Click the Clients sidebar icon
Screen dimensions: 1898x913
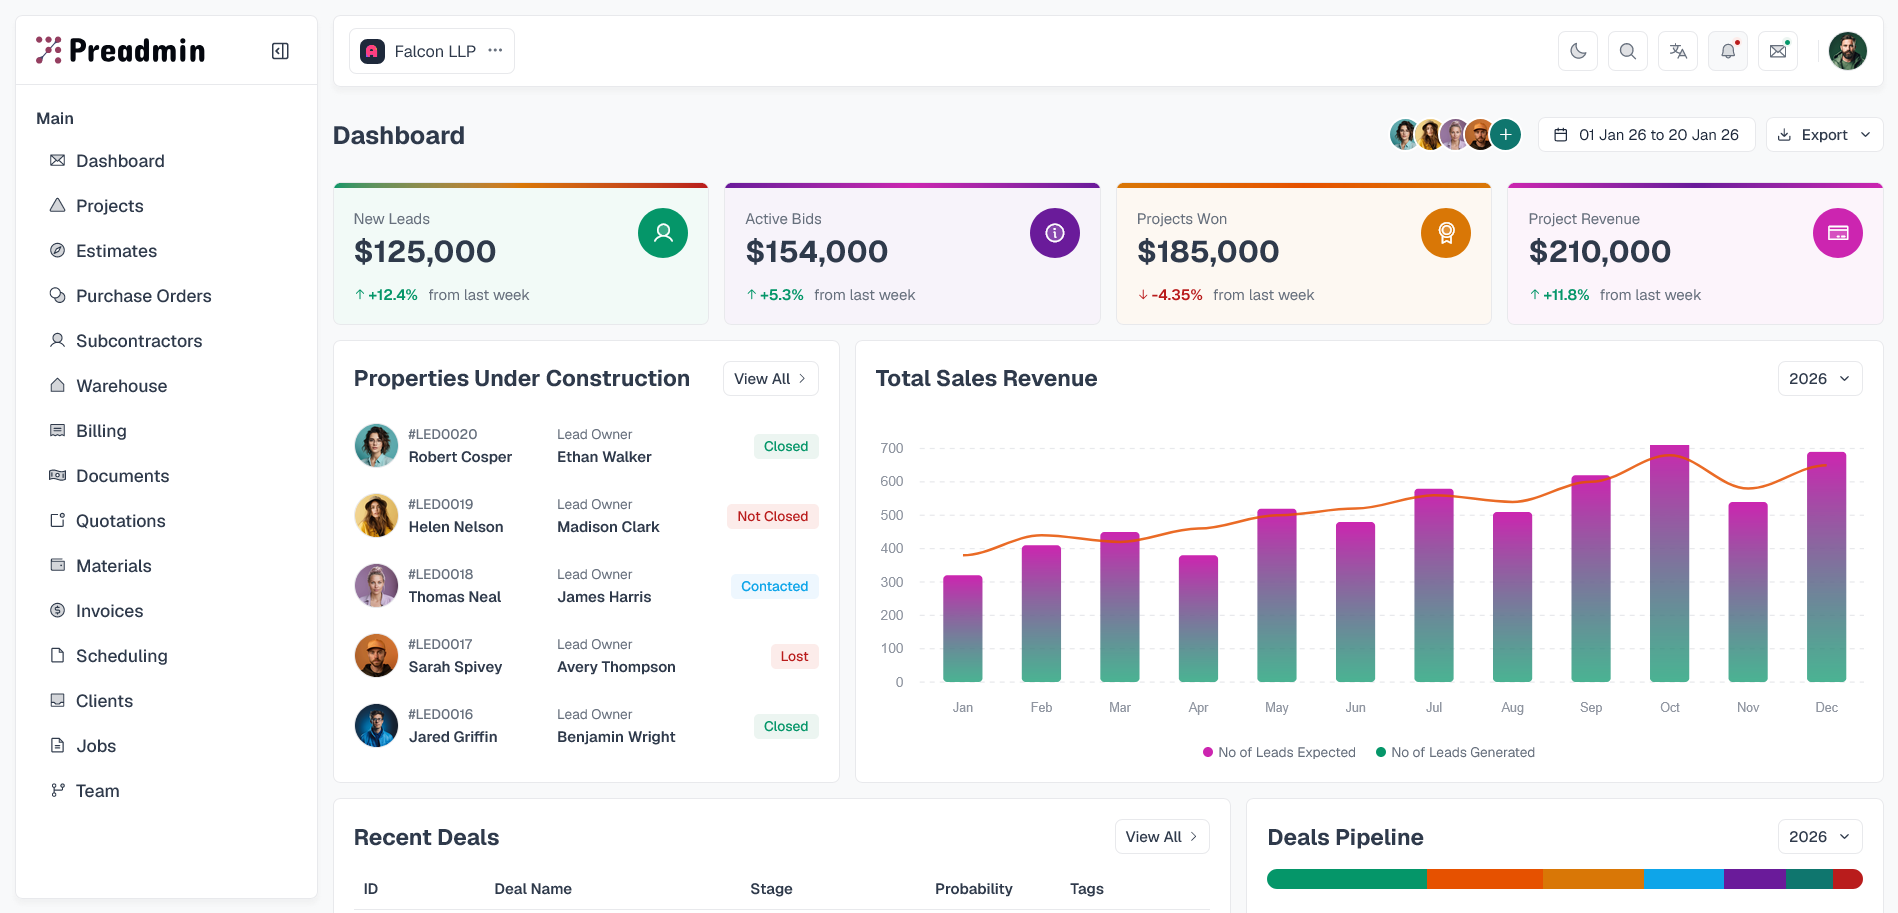click(x=58, y=700)
